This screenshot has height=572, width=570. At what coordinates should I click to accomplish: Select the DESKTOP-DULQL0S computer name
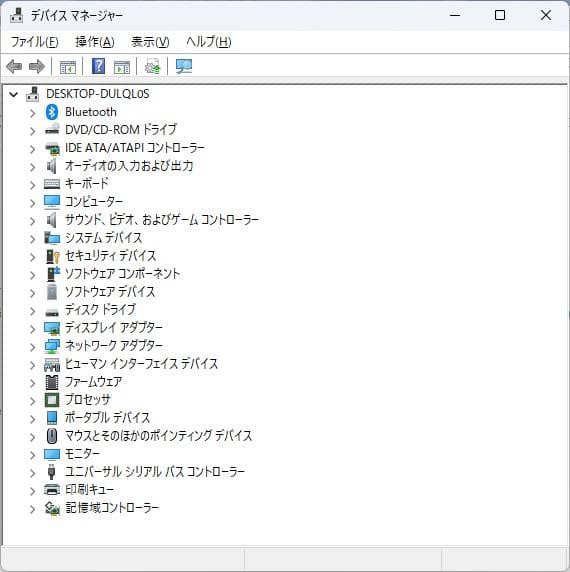pyautogui.click(x=98, y=94)
